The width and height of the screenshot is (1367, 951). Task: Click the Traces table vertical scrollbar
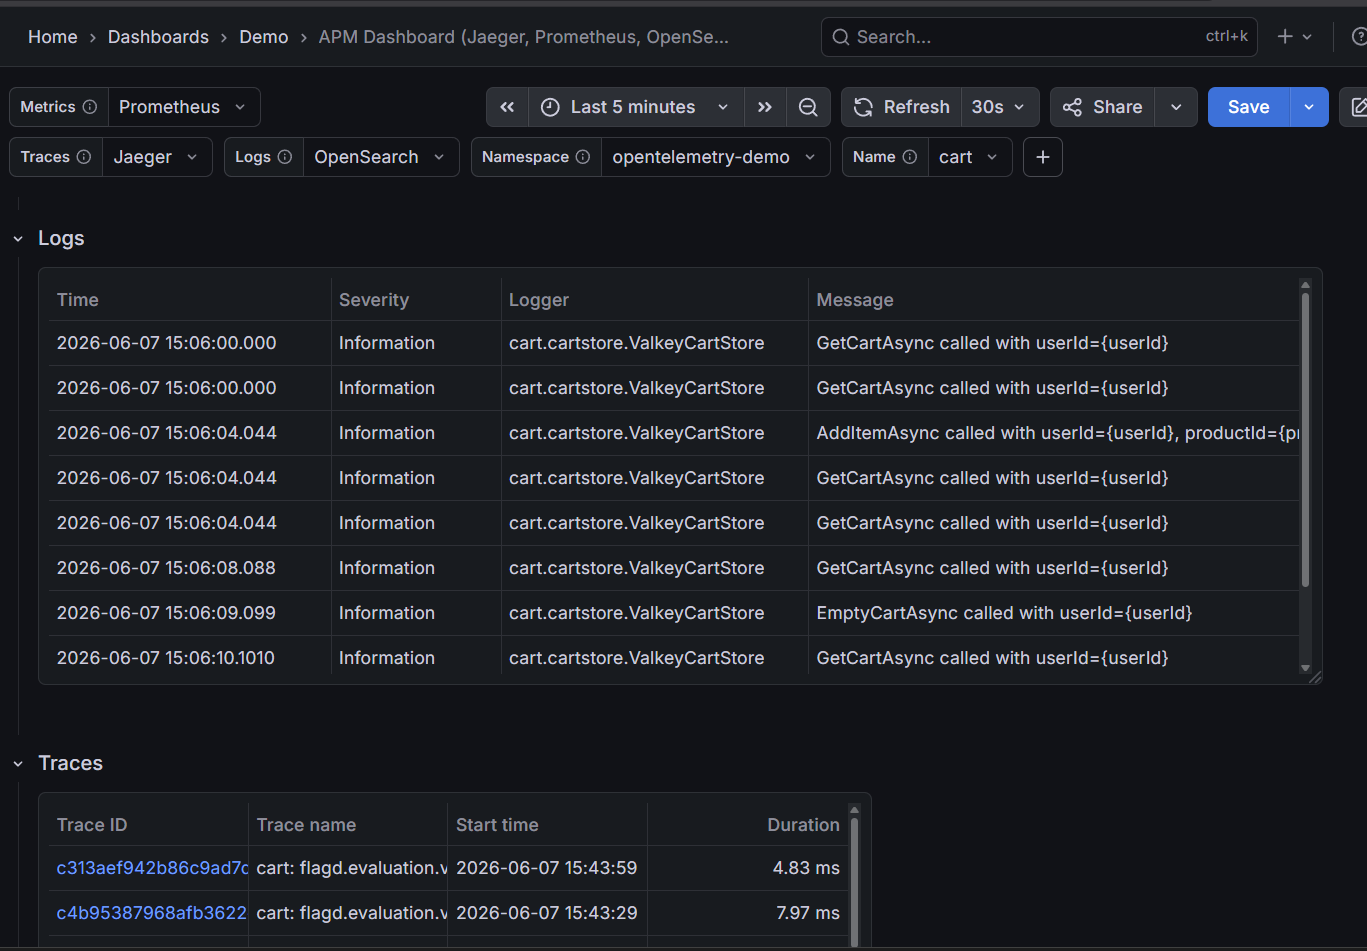854,880
